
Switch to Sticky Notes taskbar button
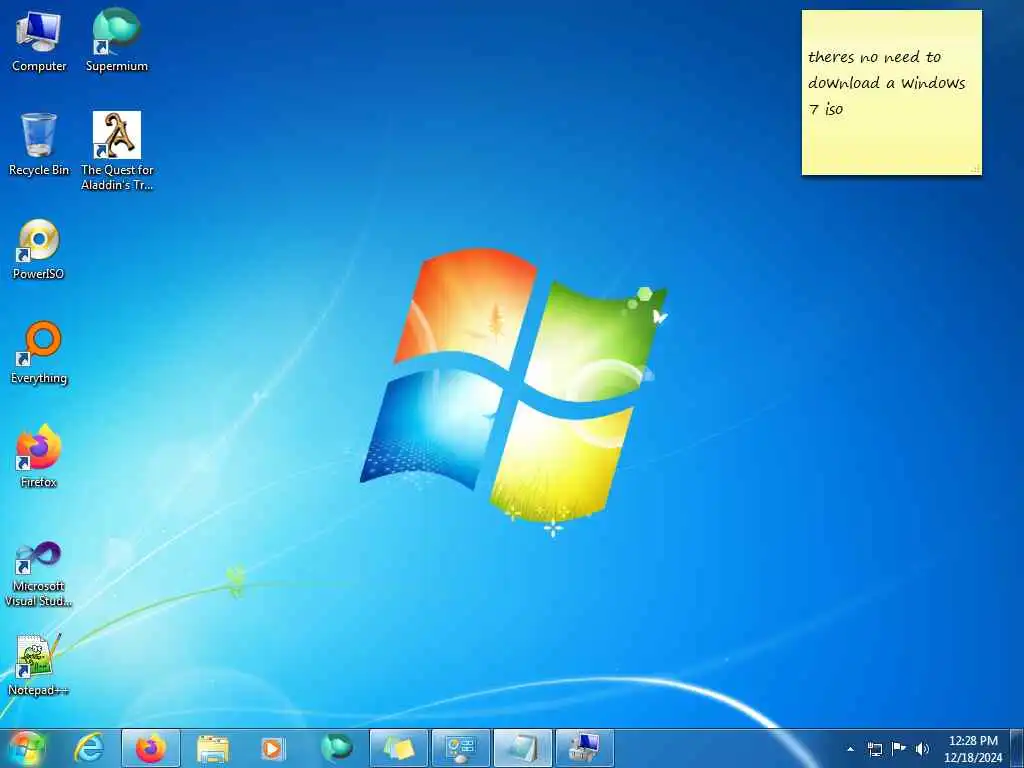point(398,748)
